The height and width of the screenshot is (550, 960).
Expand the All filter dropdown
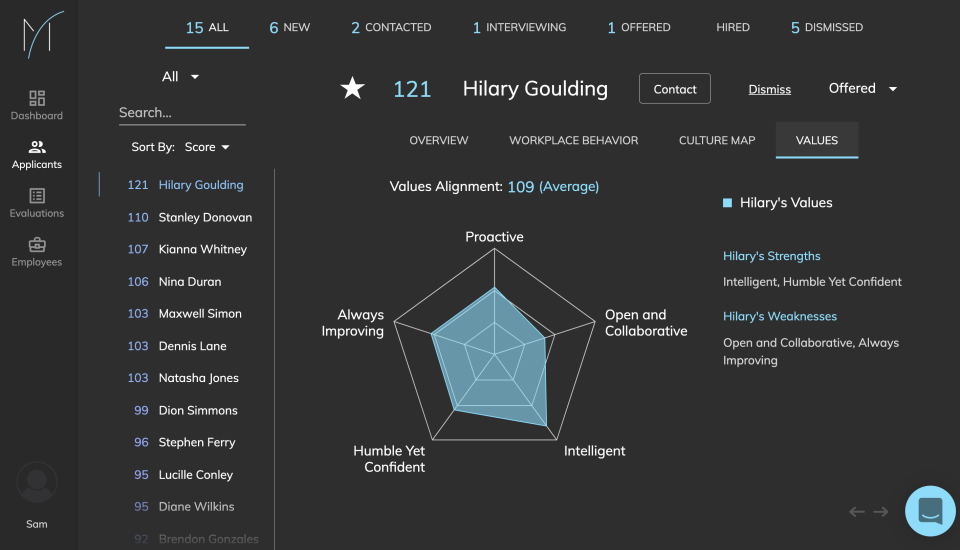pos(181,77)
